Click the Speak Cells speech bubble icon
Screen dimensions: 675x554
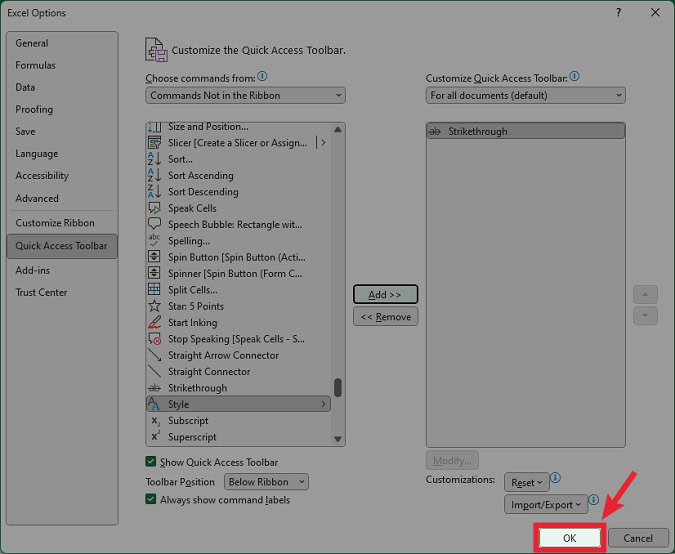coord(154,208)
